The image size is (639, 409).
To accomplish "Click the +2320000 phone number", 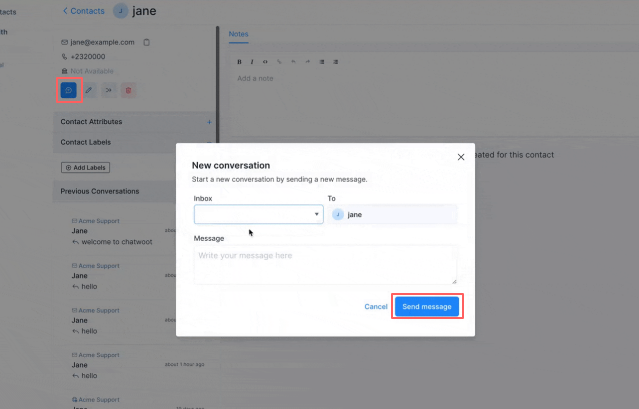I will [x=88, y=57].
